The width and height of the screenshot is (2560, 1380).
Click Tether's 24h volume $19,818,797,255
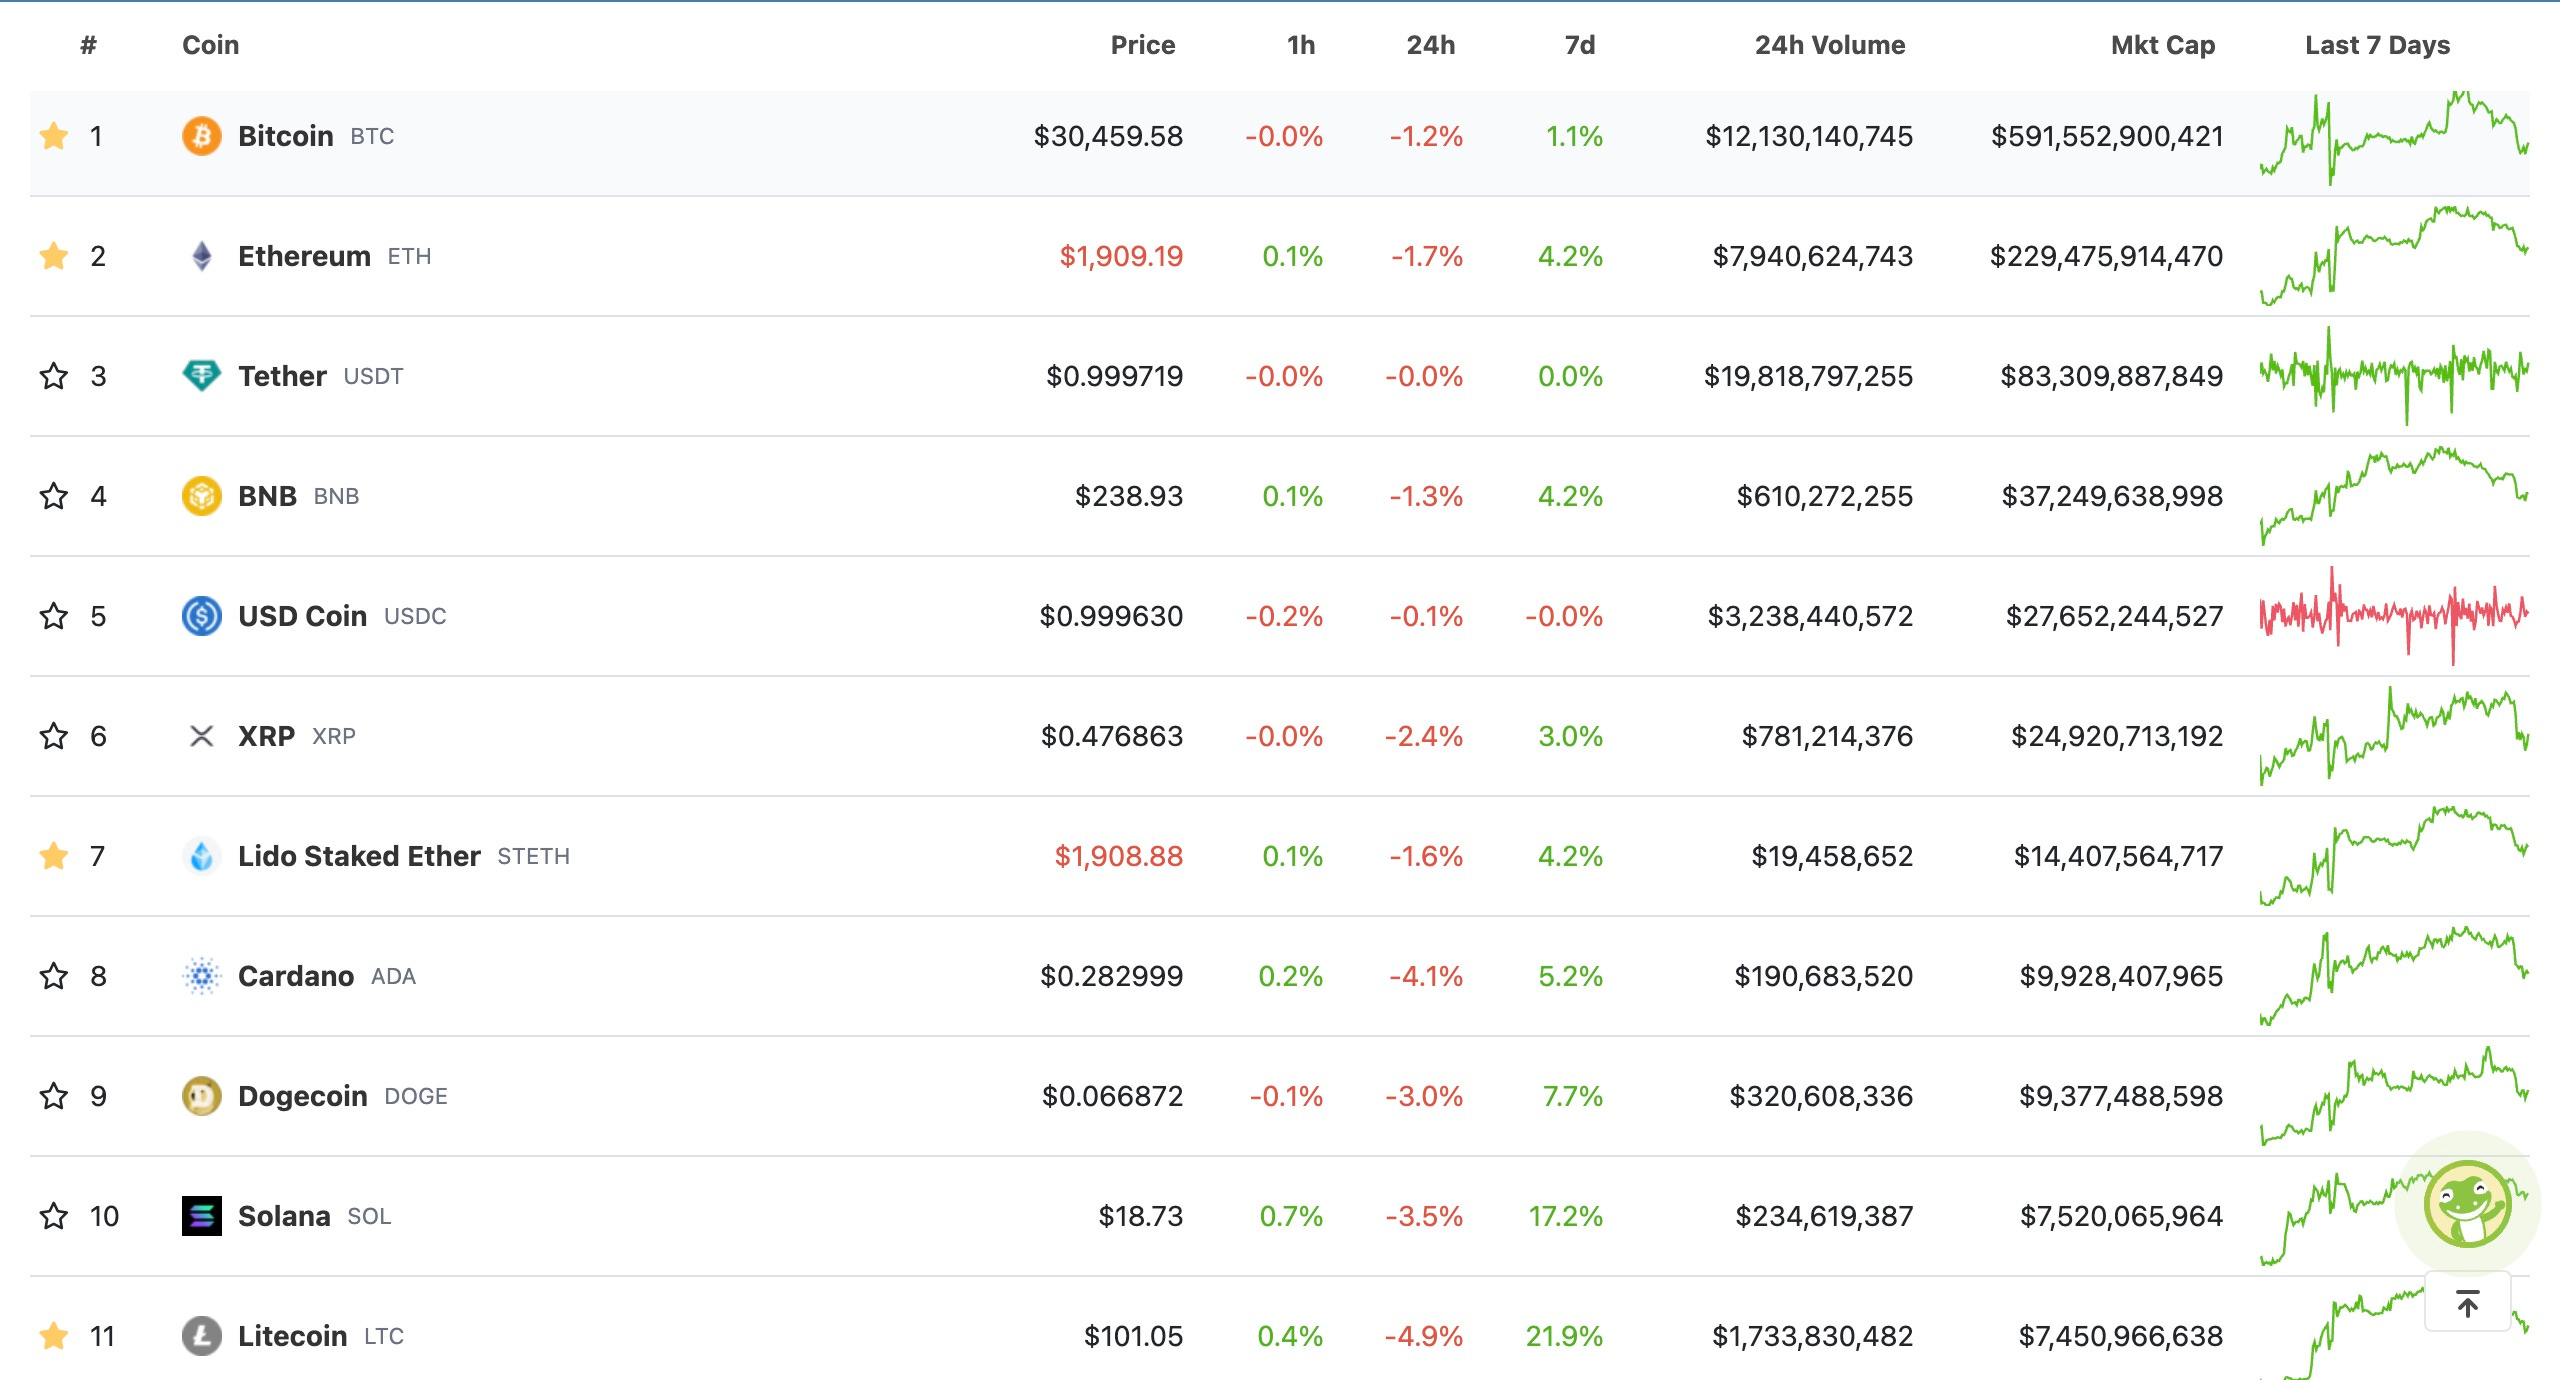click(x=1808, y=376)
